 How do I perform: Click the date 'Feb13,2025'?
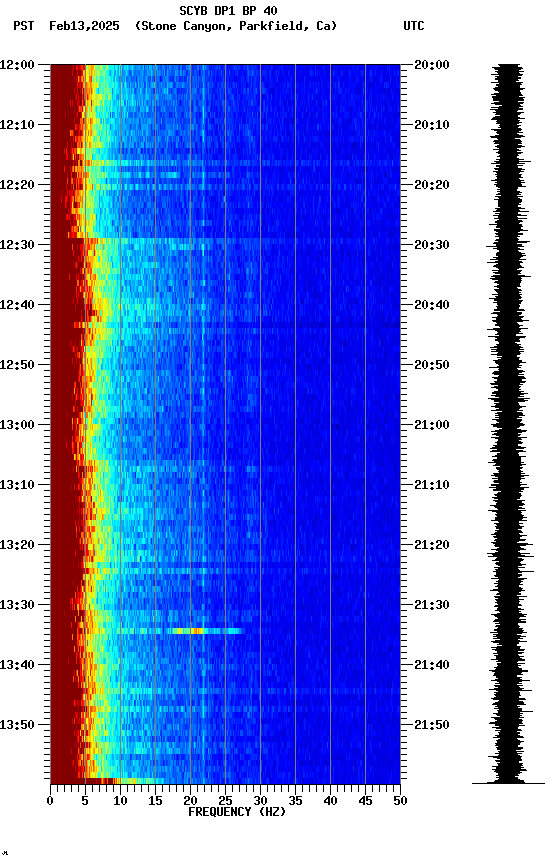pyautogui.click(x=84, y=26)
